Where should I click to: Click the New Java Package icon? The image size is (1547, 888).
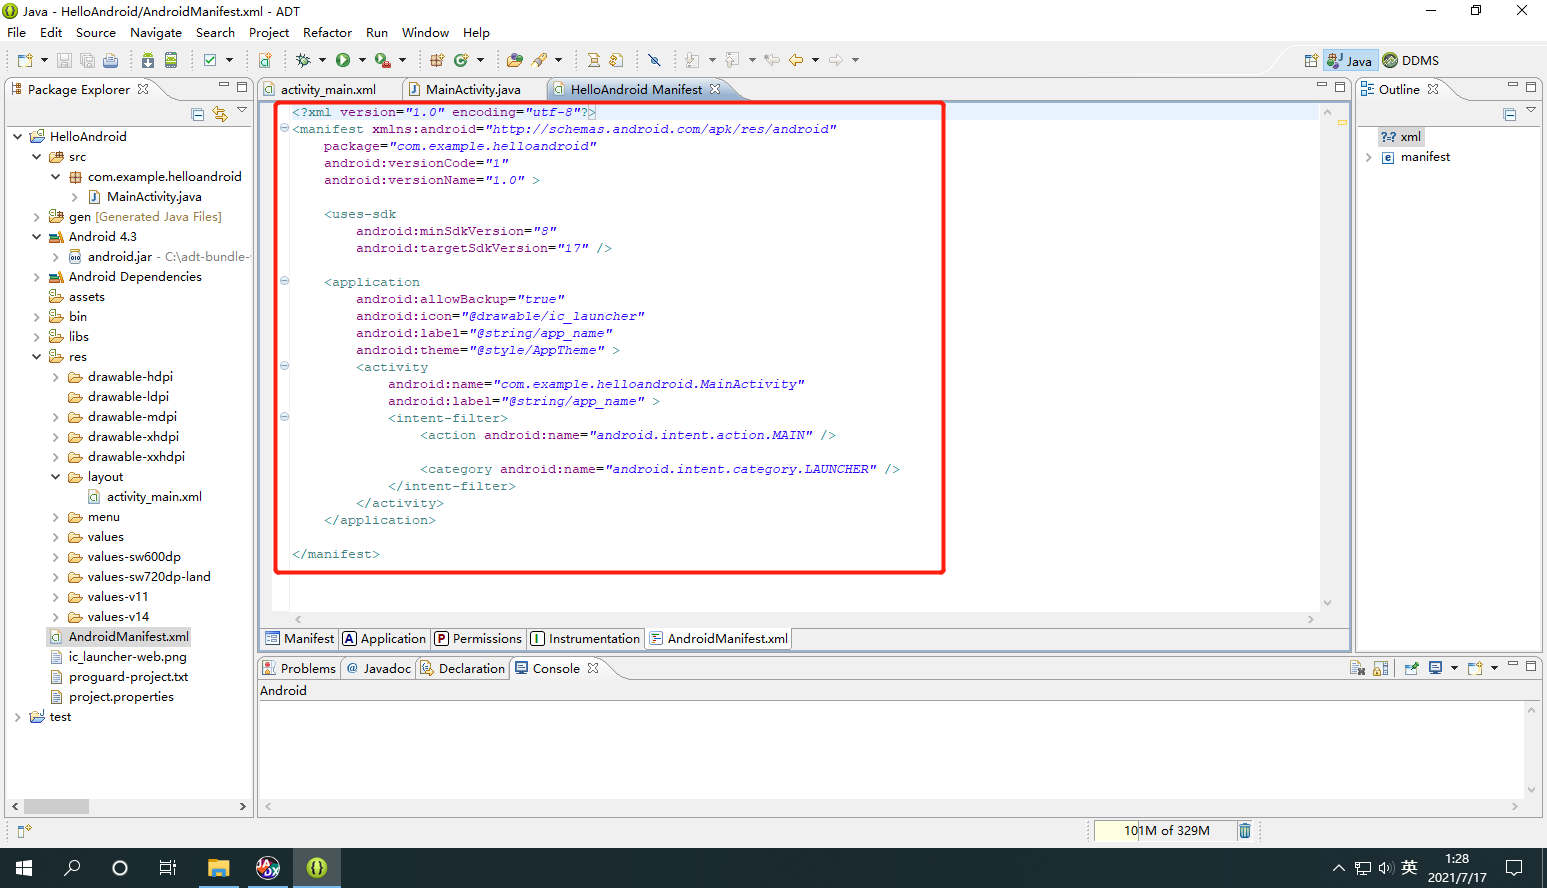pos(437,60)
